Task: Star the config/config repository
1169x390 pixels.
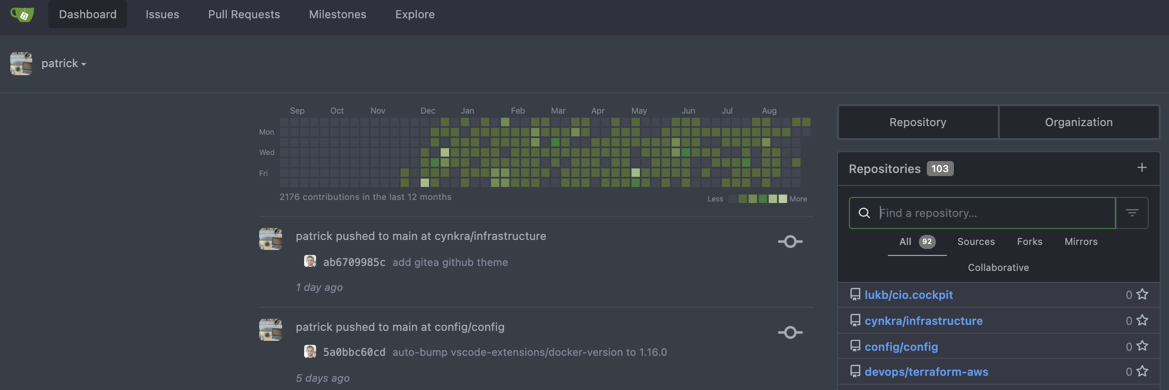Action: (1141, 346)
